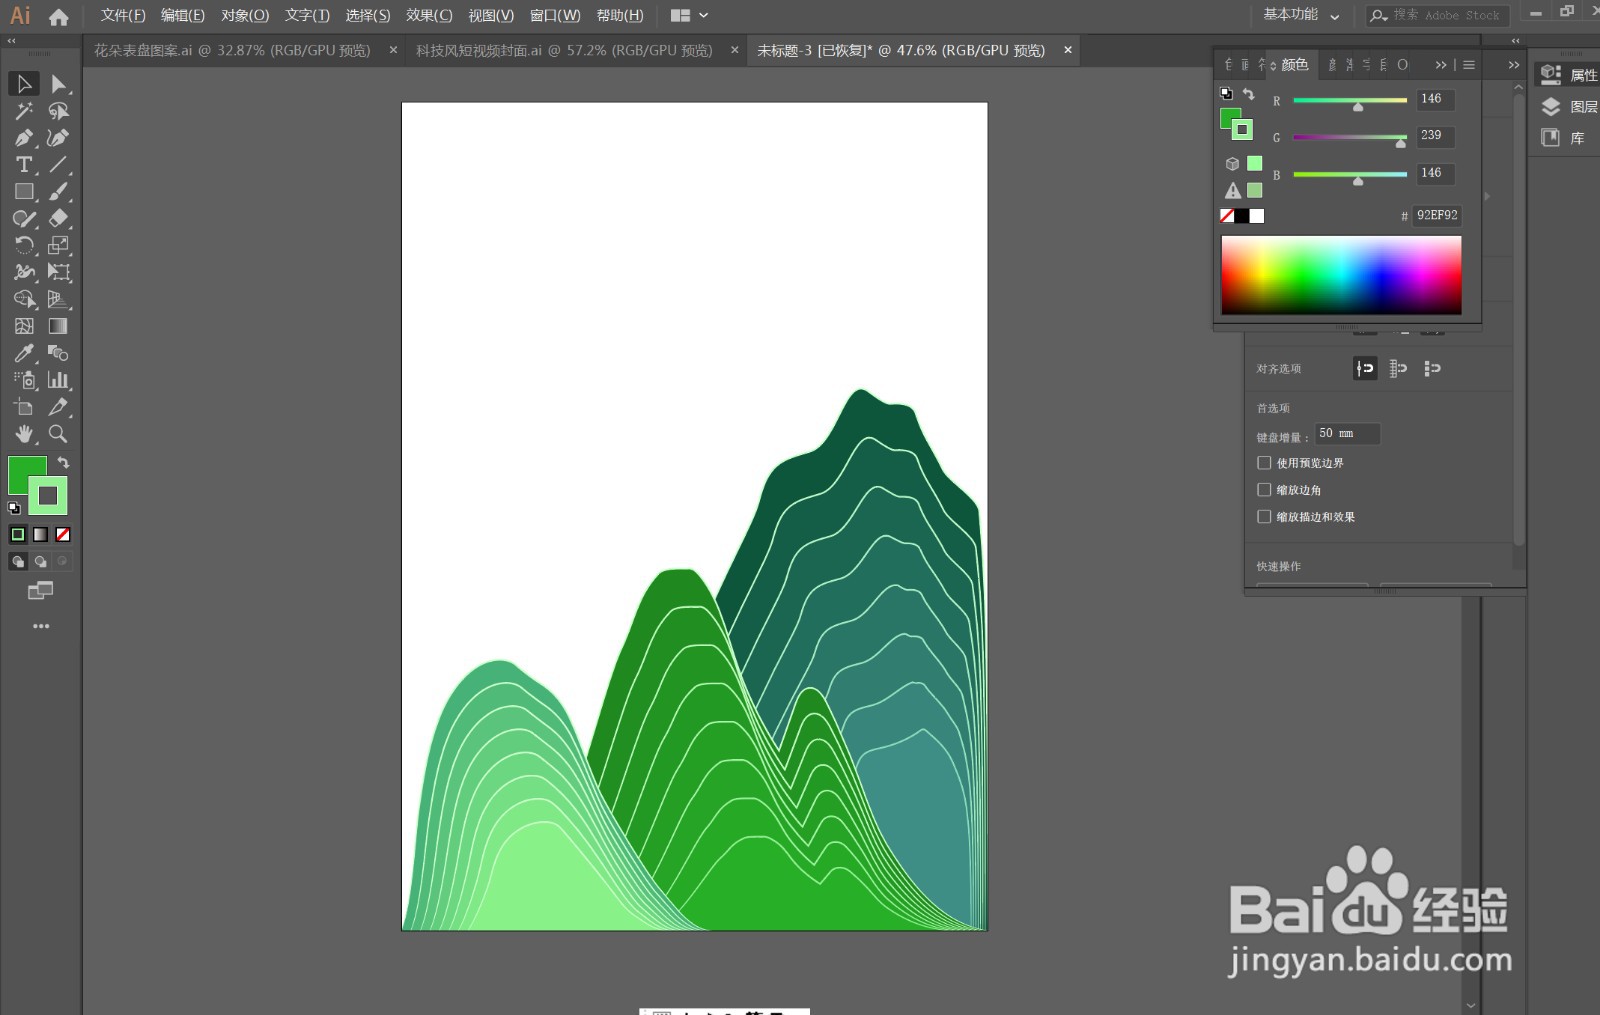Viewport: 1600px width, 1015px height.
Task: Tick the 使用预览边界 checkbox
Action: 1264,463
